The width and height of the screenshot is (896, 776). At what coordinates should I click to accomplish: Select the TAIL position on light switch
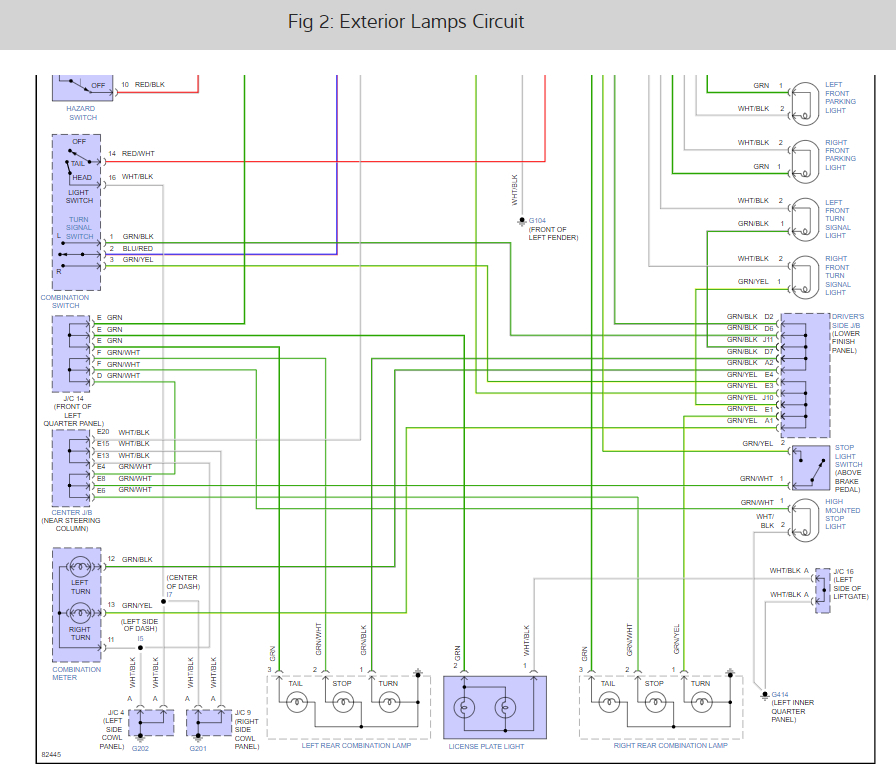point(77,163)
